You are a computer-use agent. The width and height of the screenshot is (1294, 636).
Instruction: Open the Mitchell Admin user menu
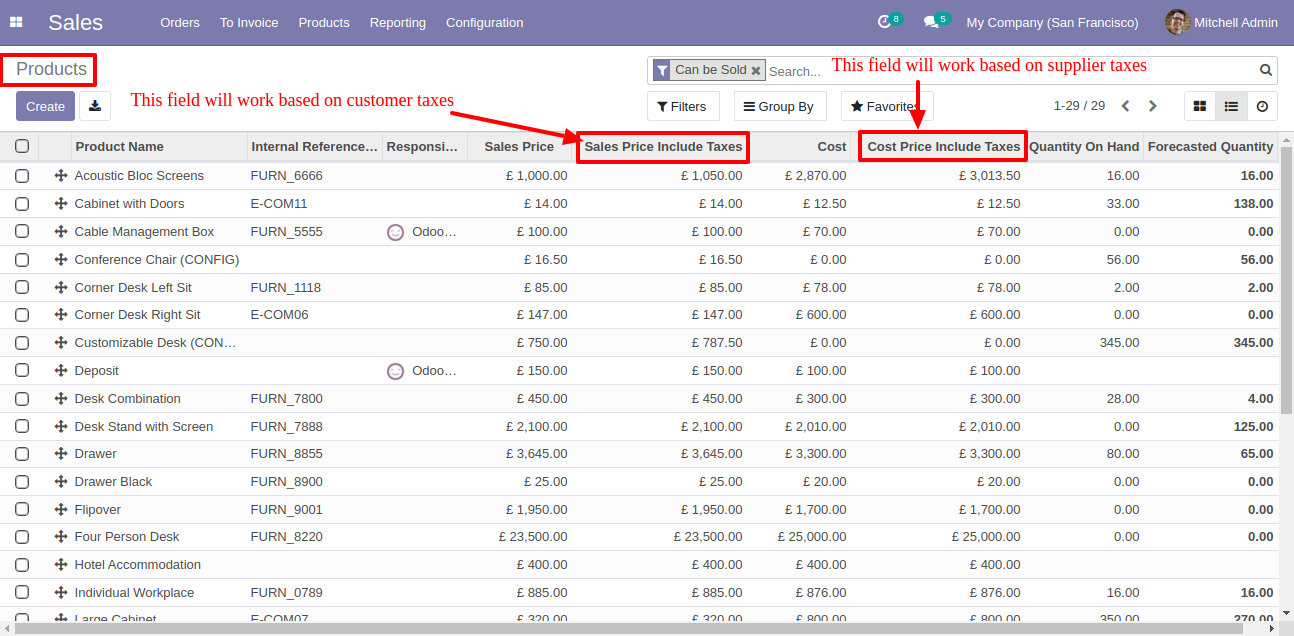1222,22
